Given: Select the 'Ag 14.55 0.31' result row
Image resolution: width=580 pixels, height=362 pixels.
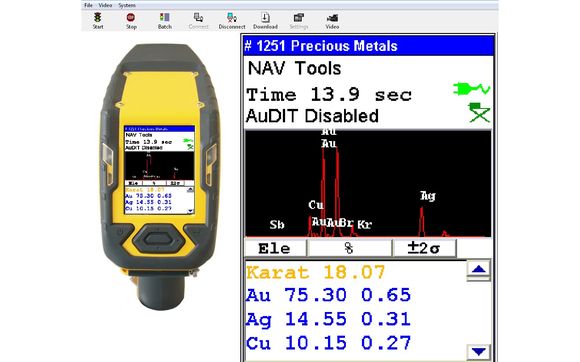Looking at the screenshot, I should click(328, 319).
